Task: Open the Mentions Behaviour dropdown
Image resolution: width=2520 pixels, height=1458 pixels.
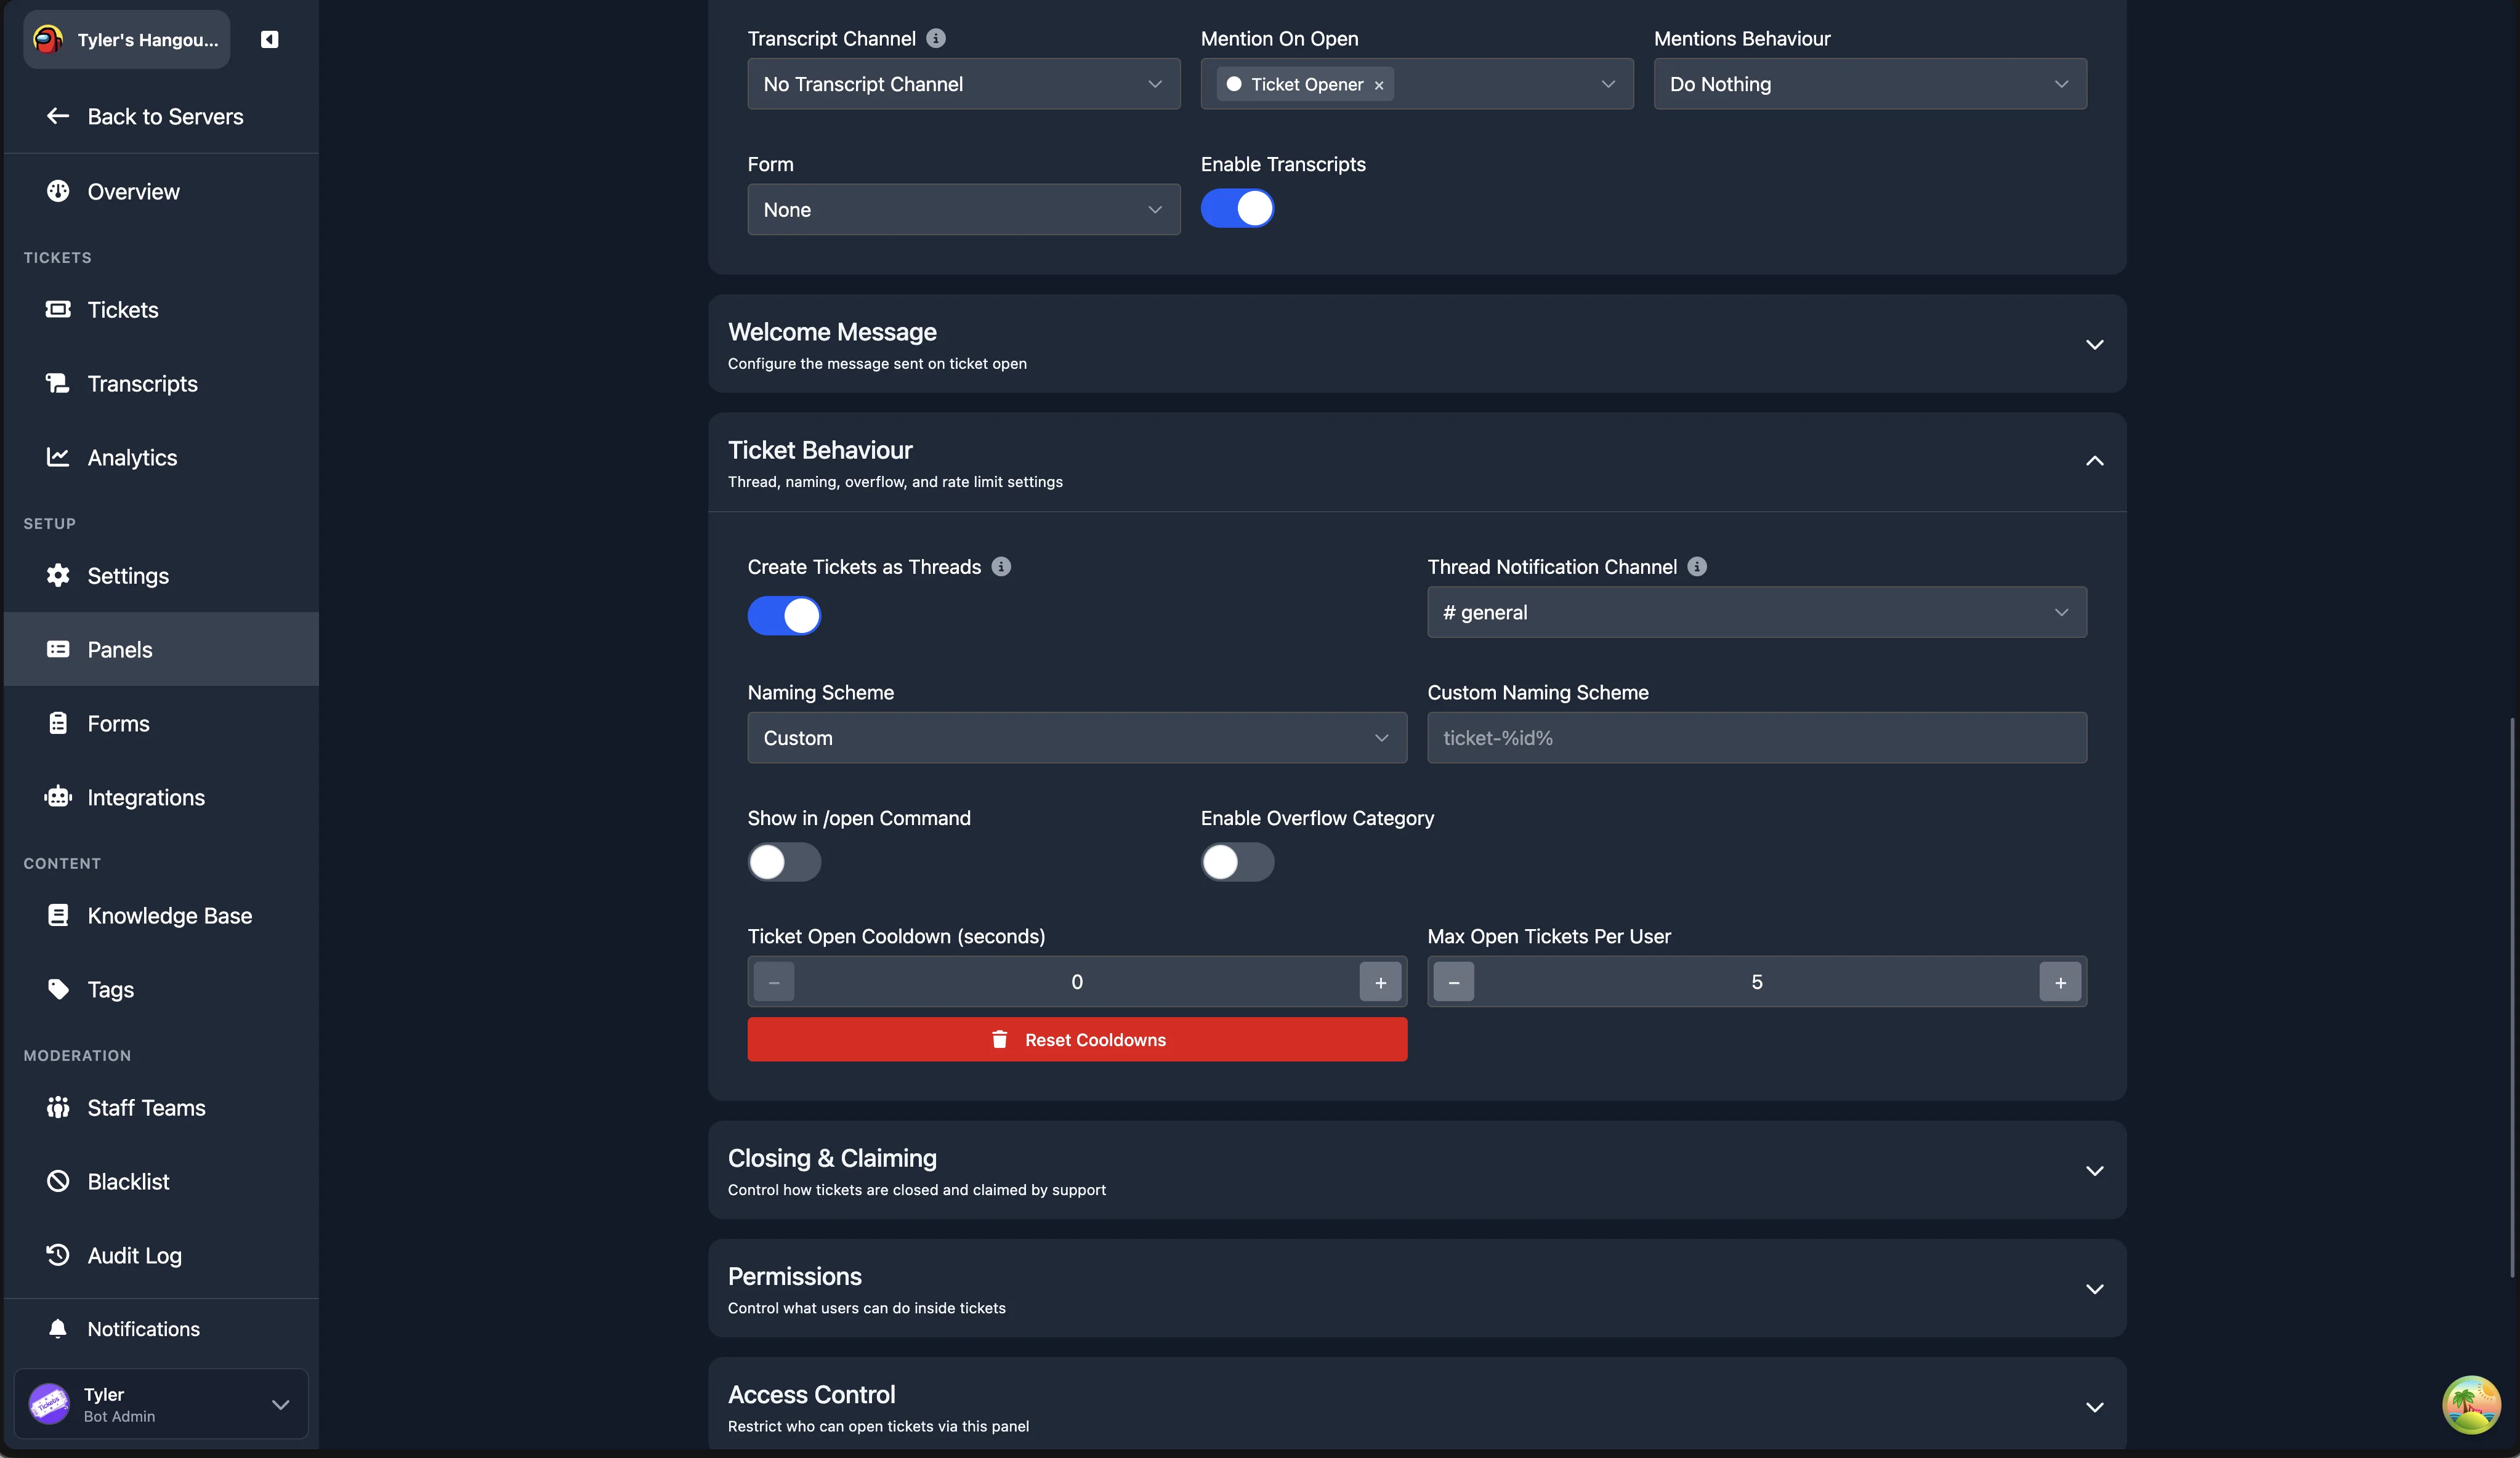Action: [x=1869, y=84]
